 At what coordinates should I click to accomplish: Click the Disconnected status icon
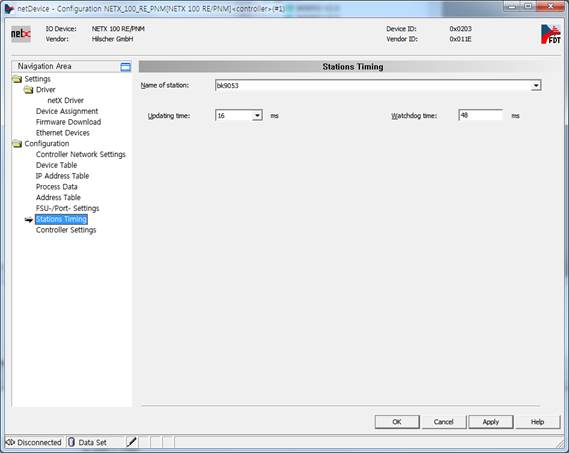coord(10,442)
